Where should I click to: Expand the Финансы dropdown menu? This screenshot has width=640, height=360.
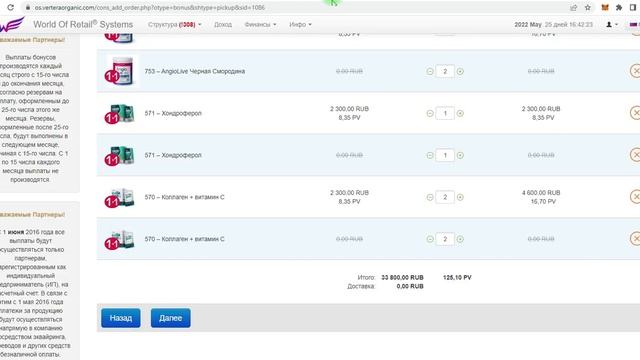tap(260, 24)
